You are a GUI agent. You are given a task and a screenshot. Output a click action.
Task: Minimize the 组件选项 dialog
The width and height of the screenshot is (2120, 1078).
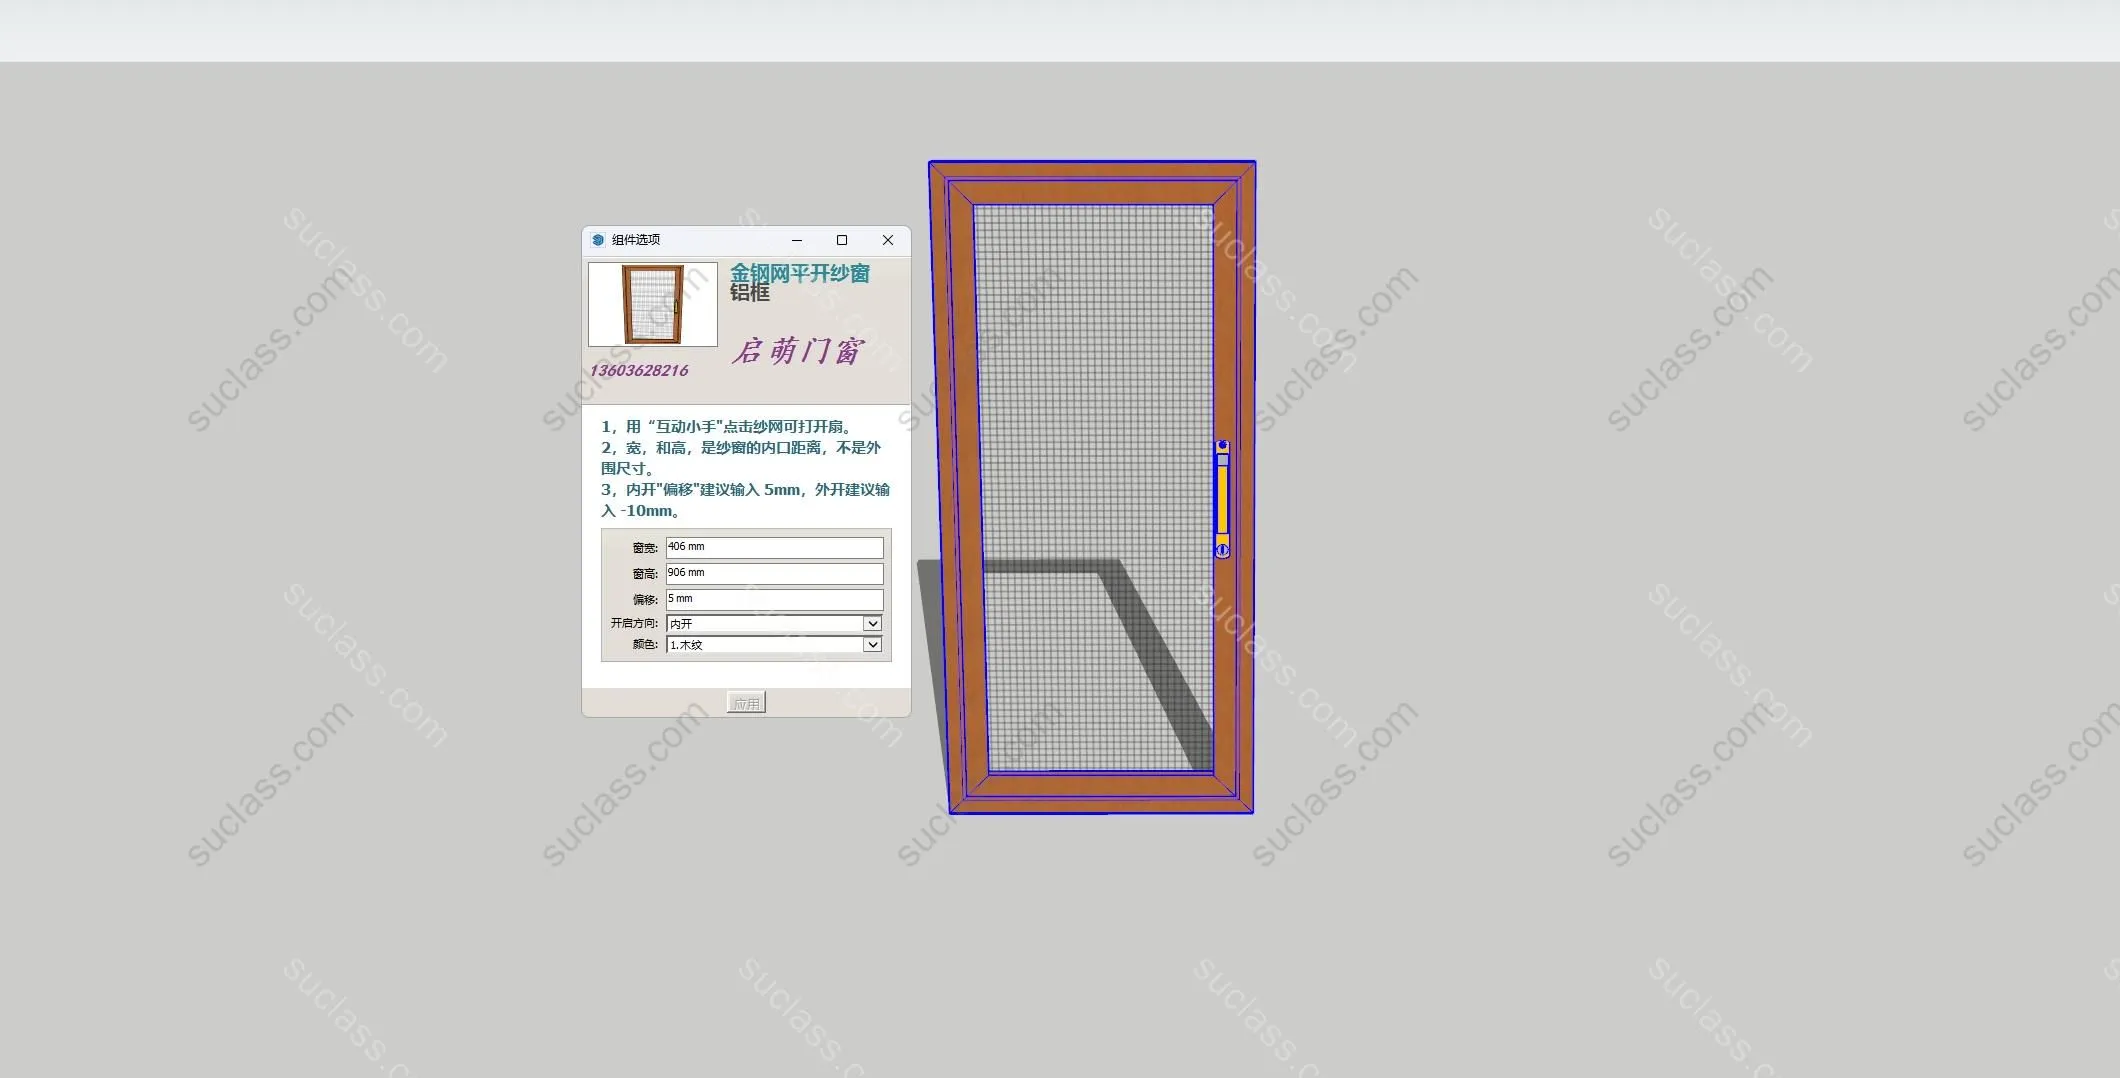(797, 240)
